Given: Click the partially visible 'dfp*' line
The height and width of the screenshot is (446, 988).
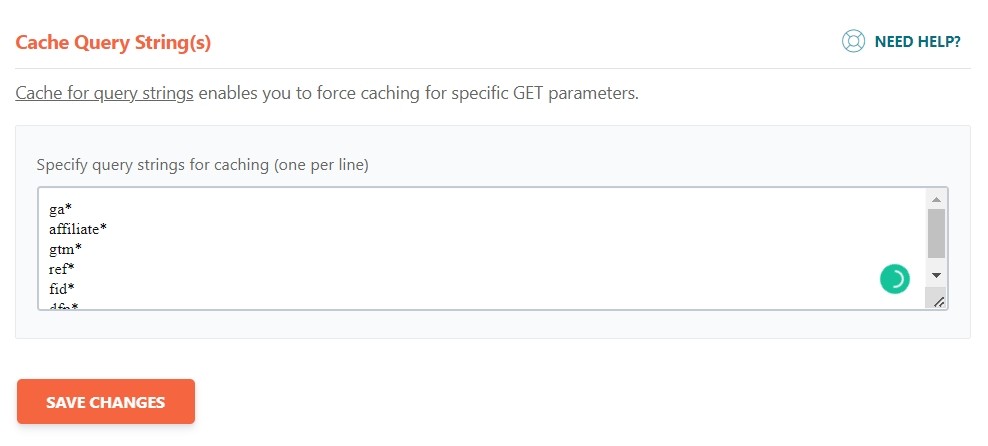Looking at the screenshot, I should point(63,305).
